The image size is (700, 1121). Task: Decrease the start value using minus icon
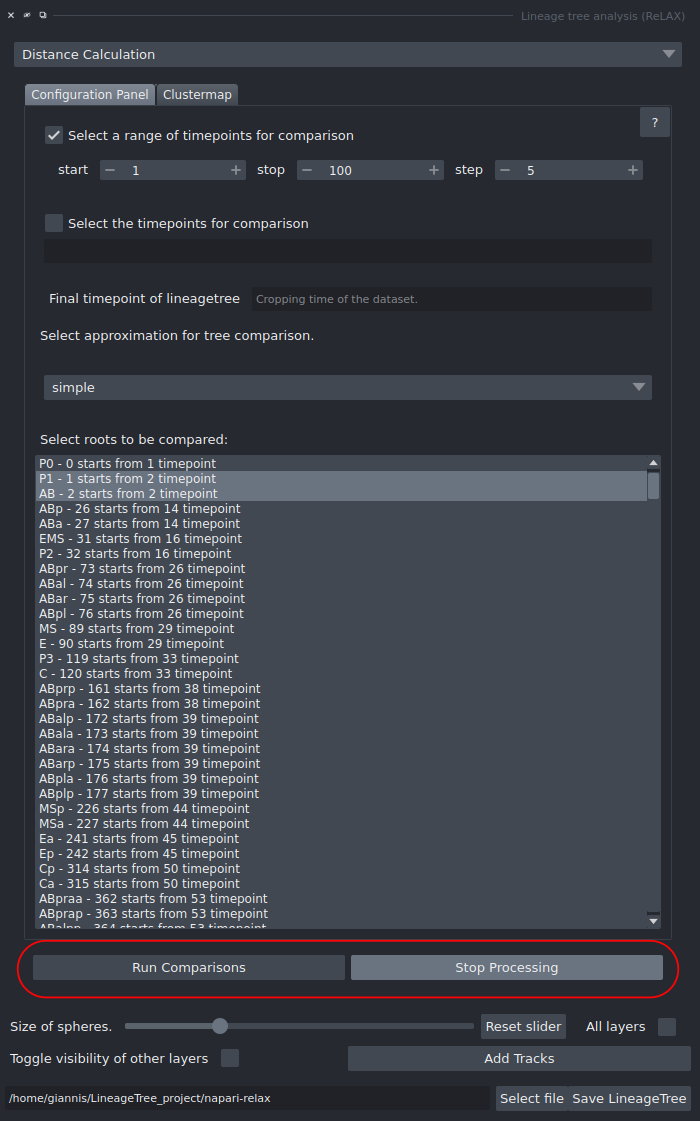[110, 169]
